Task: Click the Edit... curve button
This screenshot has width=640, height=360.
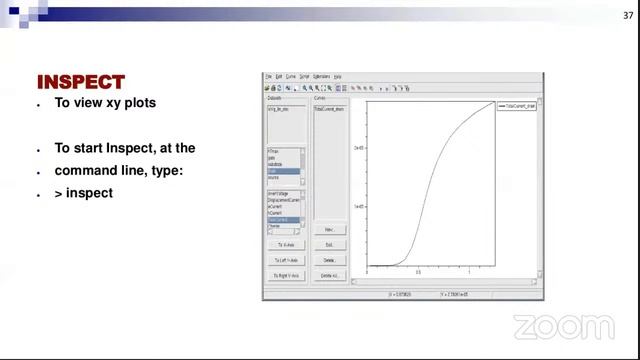Action: (330, 245)
